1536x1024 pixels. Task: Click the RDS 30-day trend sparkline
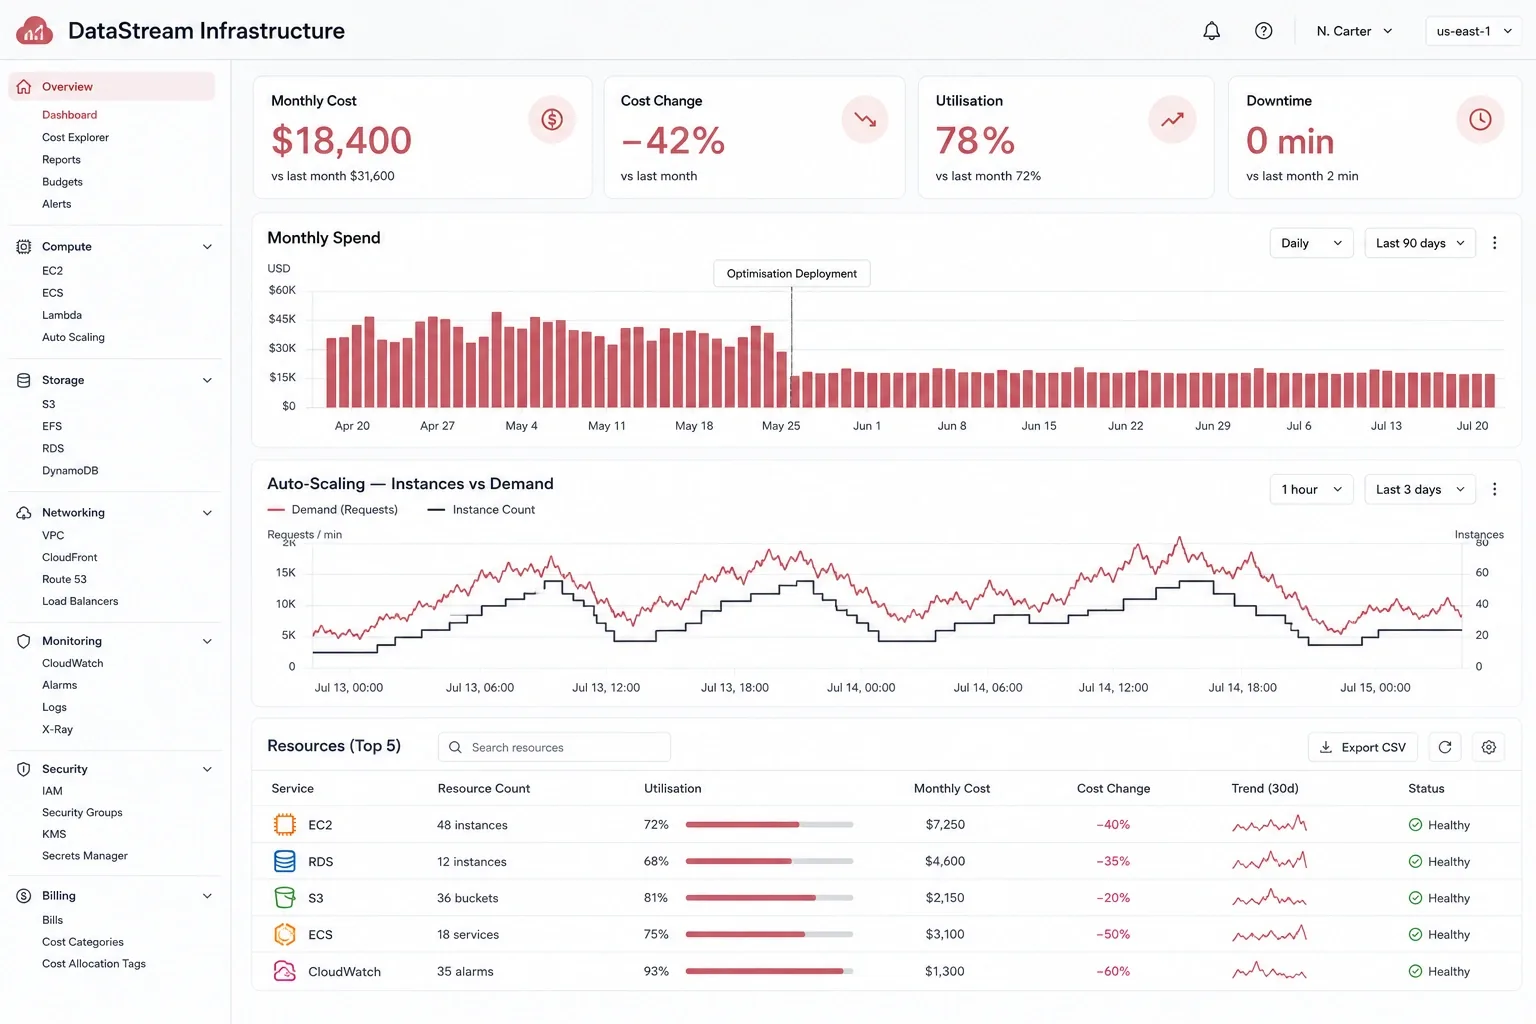pyautogui.click(x=1270, y=860)
